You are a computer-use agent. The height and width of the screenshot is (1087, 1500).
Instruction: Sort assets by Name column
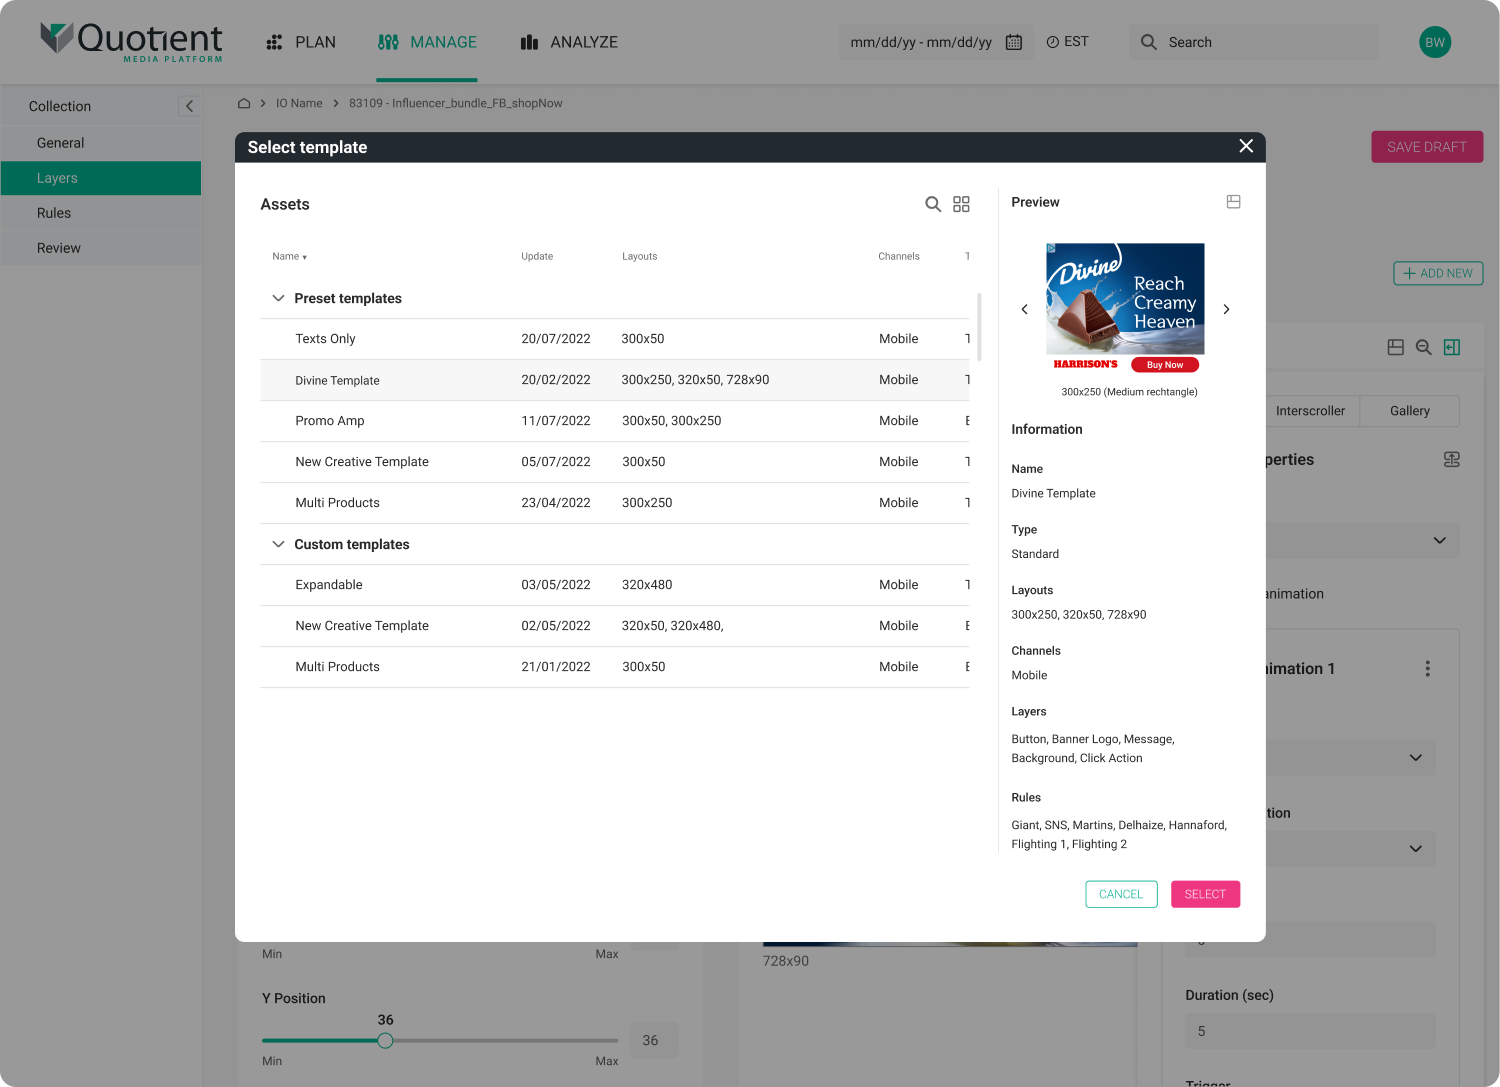tap(289, 257)
